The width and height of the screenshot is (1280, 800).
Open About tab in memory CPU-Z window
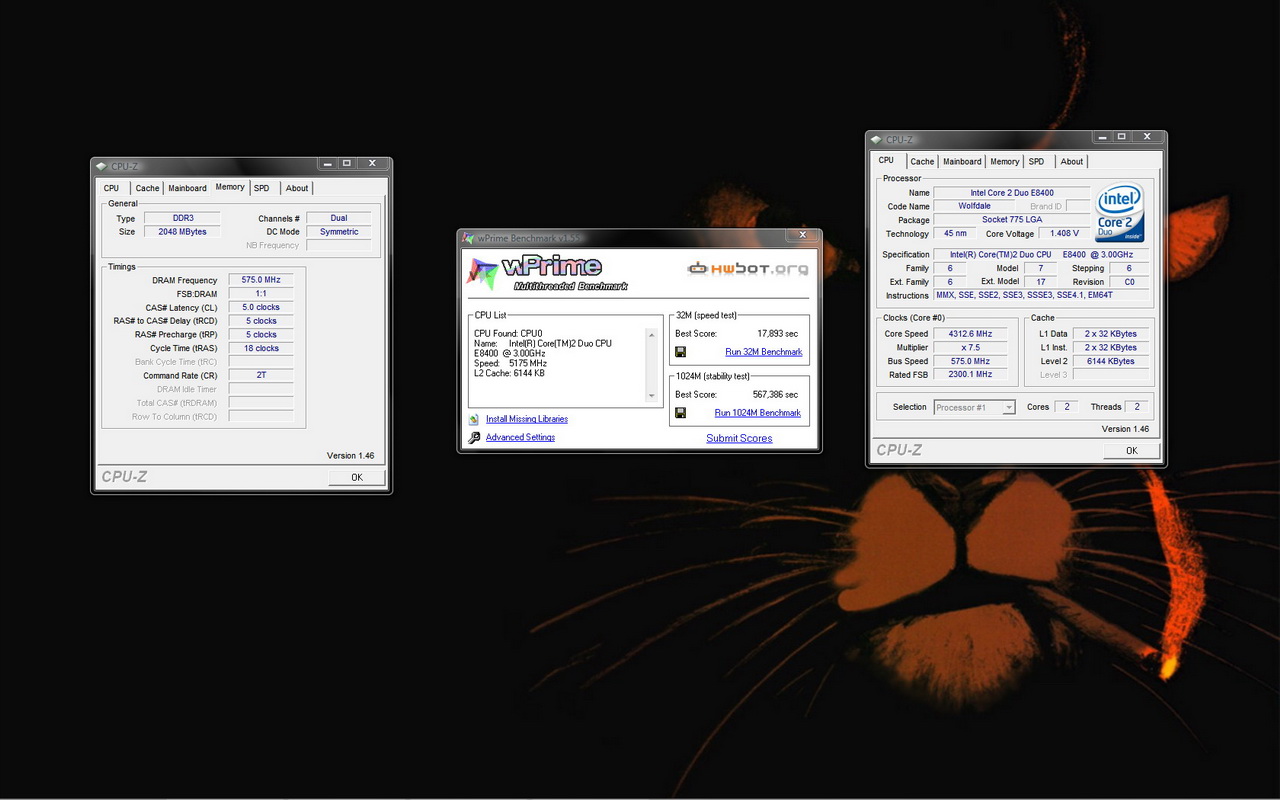click(297, 188)
